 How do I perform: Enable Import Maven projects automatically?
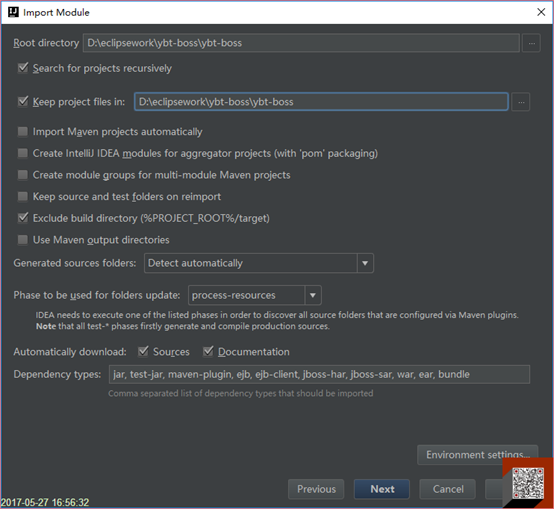click(x=23, y=131)
